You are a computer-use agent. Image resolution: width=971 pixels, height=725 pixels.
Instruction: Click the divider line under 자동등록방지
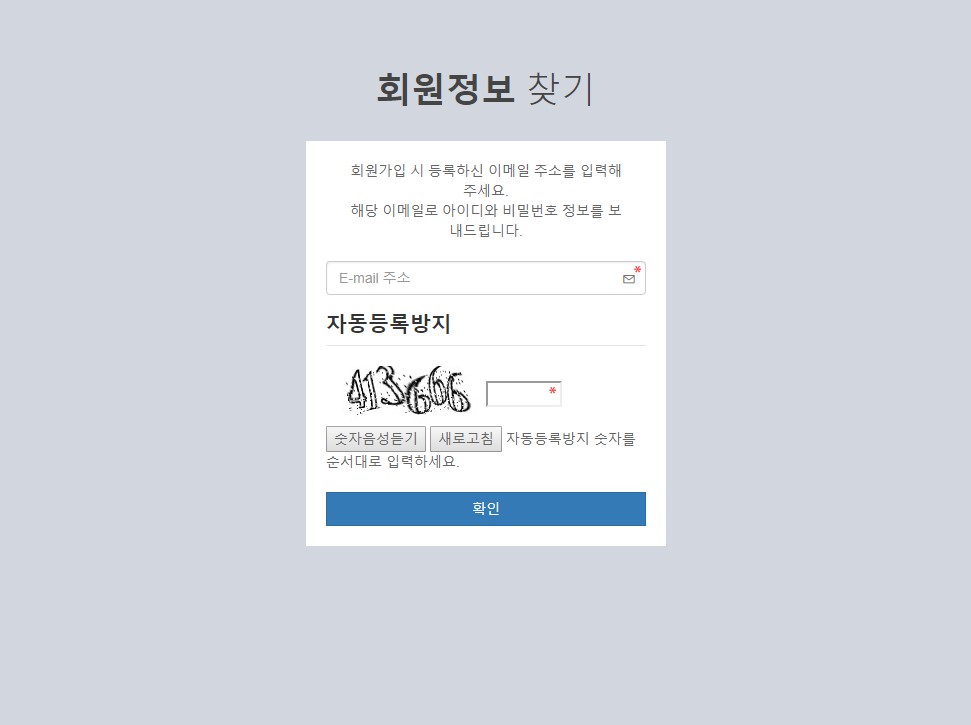click(486, 345)
